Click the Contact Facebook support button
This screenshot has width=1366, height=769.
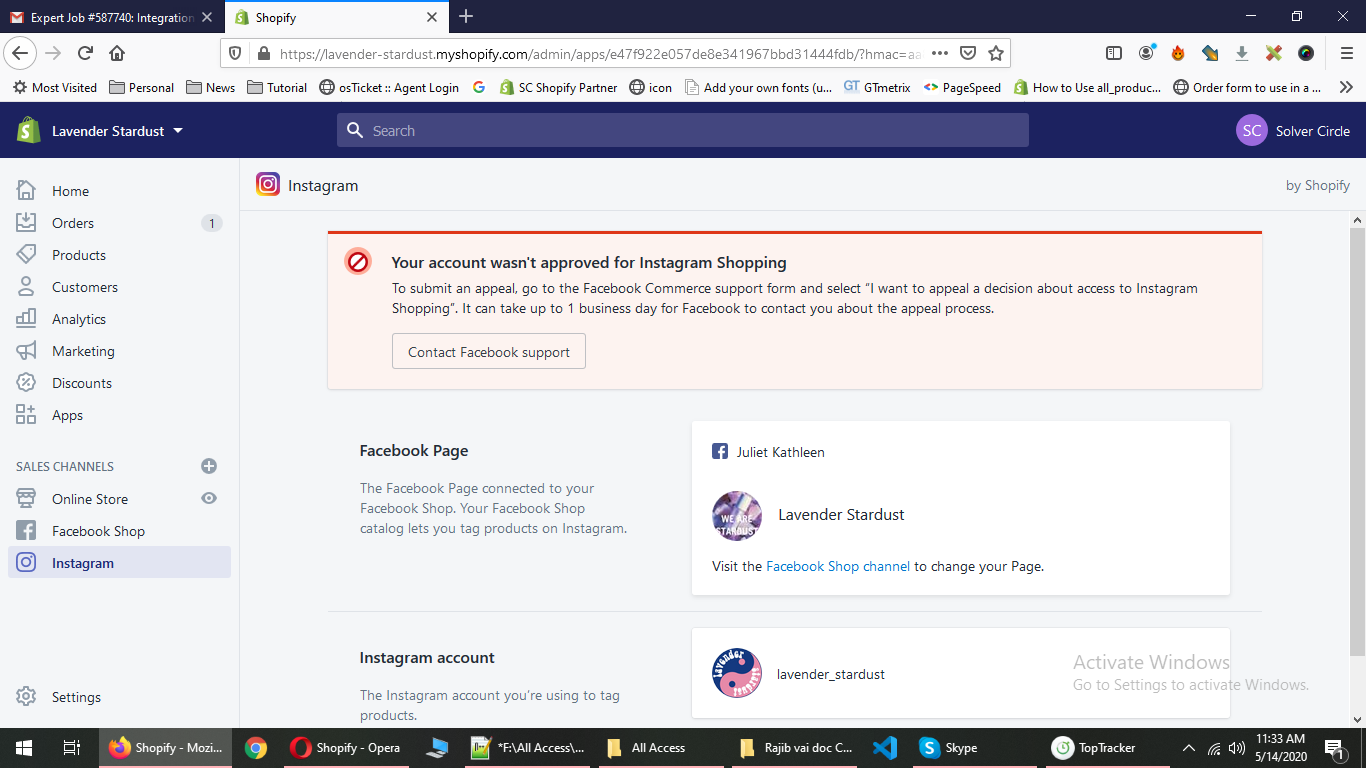click(x=489, y=352)
